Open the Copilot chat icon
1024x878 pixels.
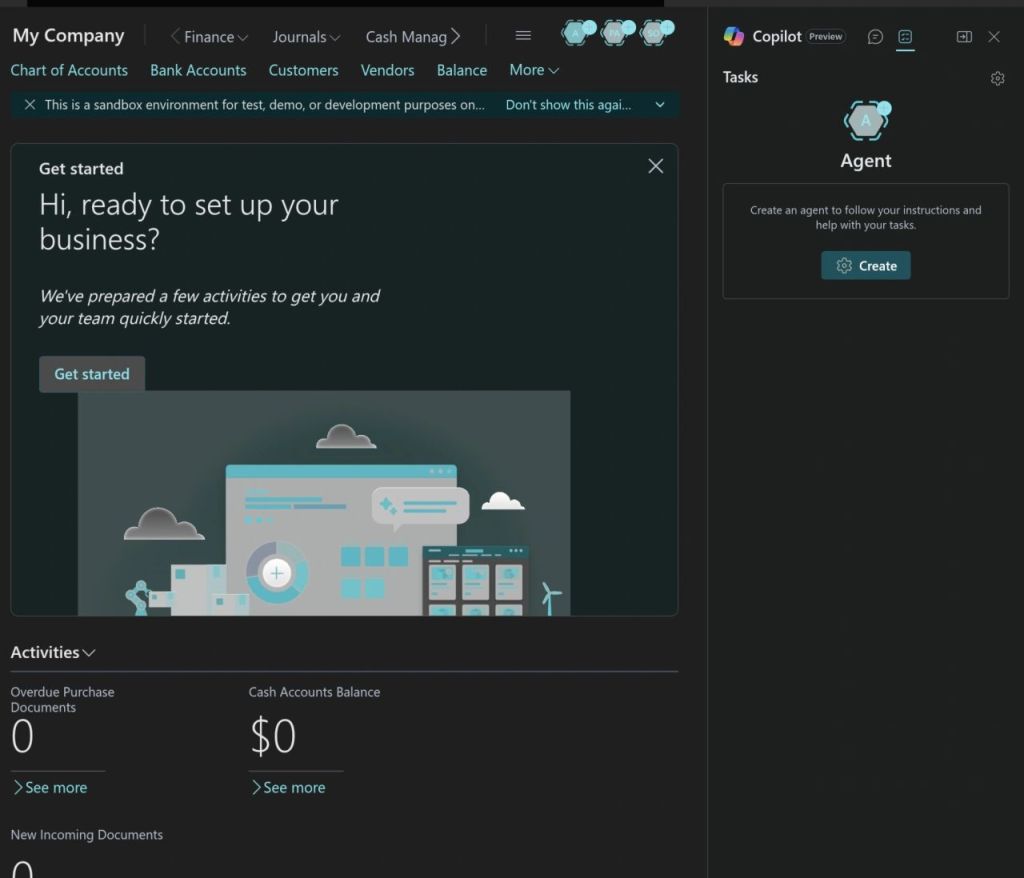click(x=875, y=37)
